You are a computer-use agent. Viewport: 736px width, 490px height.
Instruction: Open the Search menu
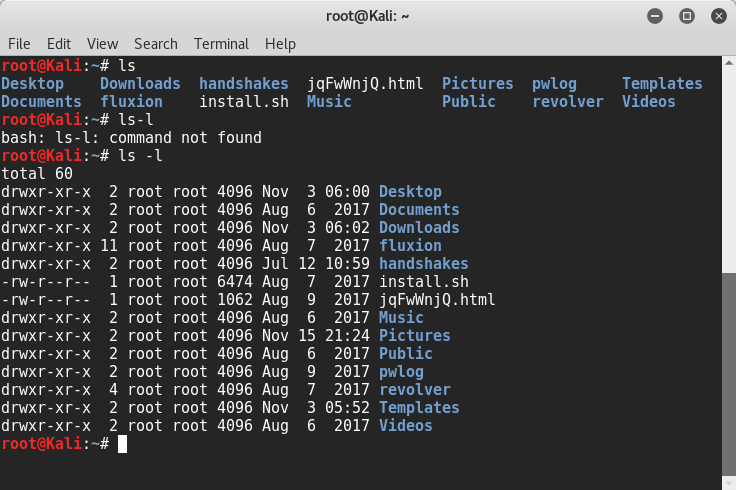155,44
